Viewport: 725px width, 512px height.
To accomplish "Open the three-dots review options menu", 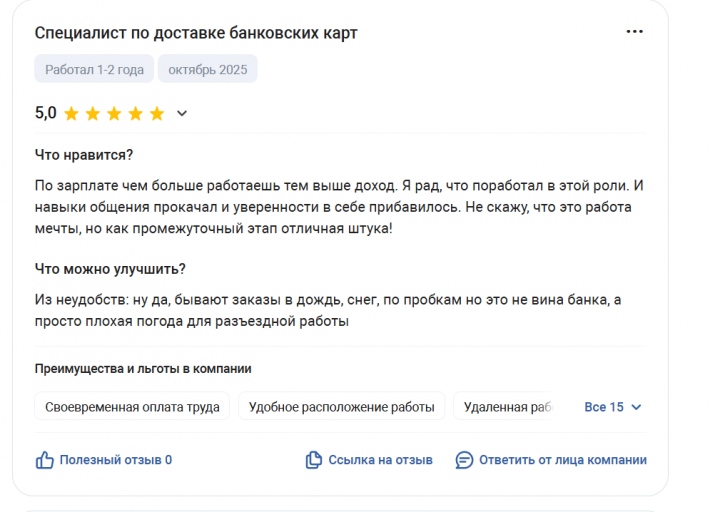I will pos(634,31).
